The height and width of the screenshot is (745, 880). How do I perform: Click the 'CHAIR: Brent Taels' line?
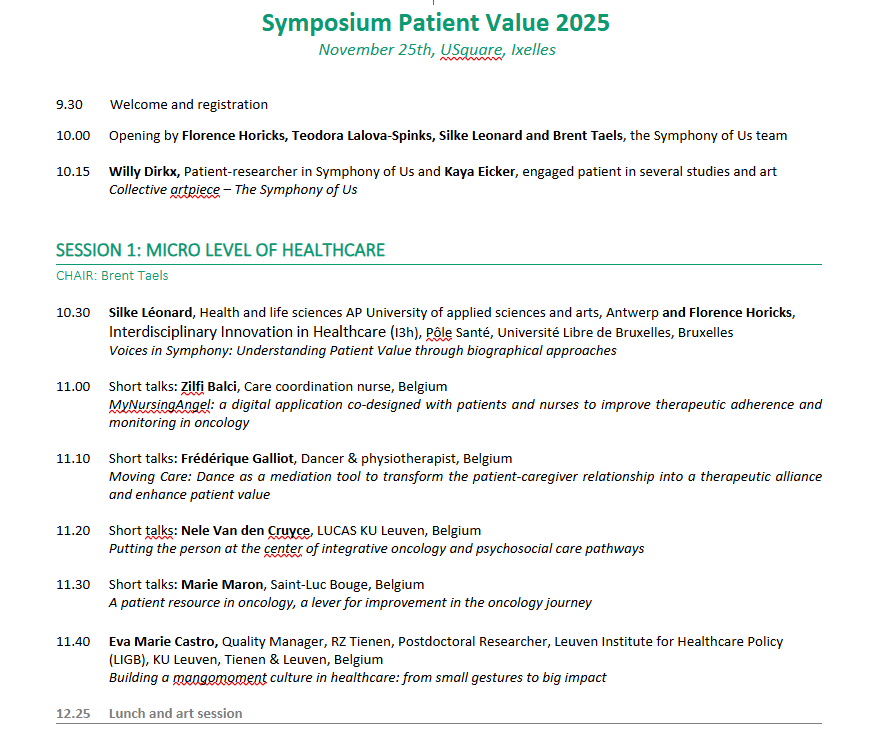[x=112, y=275]
